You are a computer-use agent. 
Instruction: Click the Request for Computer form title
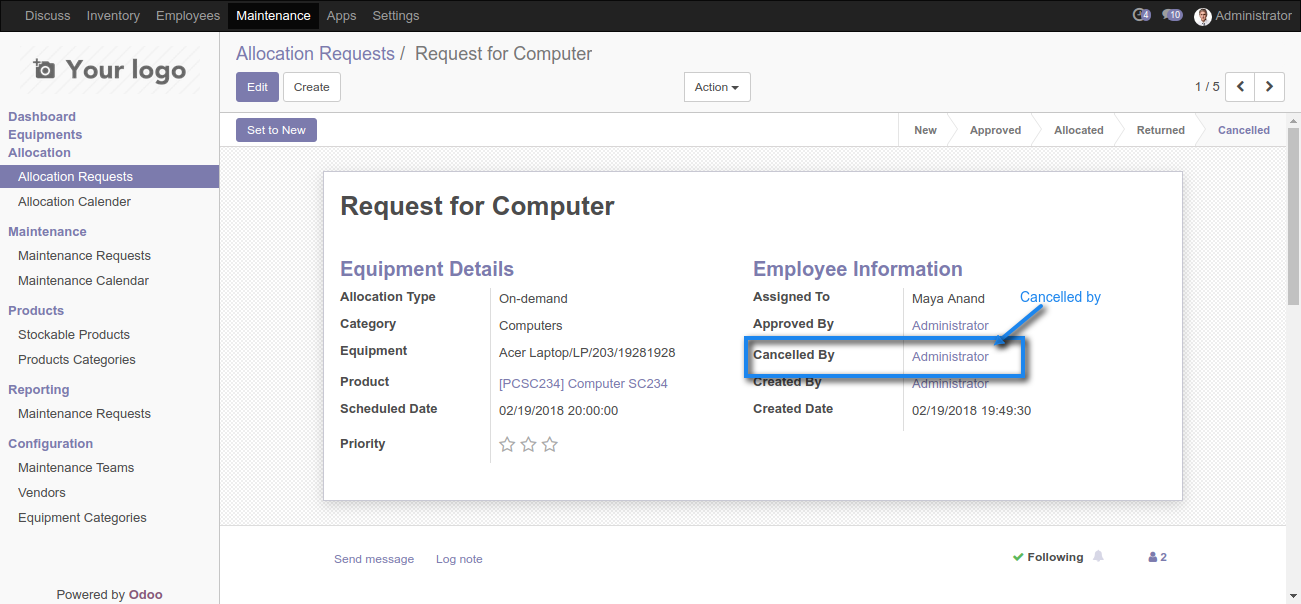(x=477, y=207)
